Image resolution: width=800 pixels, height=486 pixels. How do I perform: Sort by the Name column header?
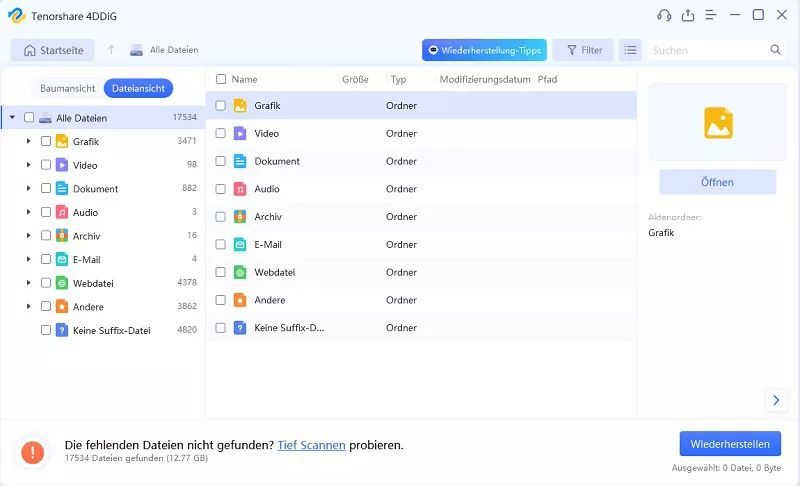244,79
